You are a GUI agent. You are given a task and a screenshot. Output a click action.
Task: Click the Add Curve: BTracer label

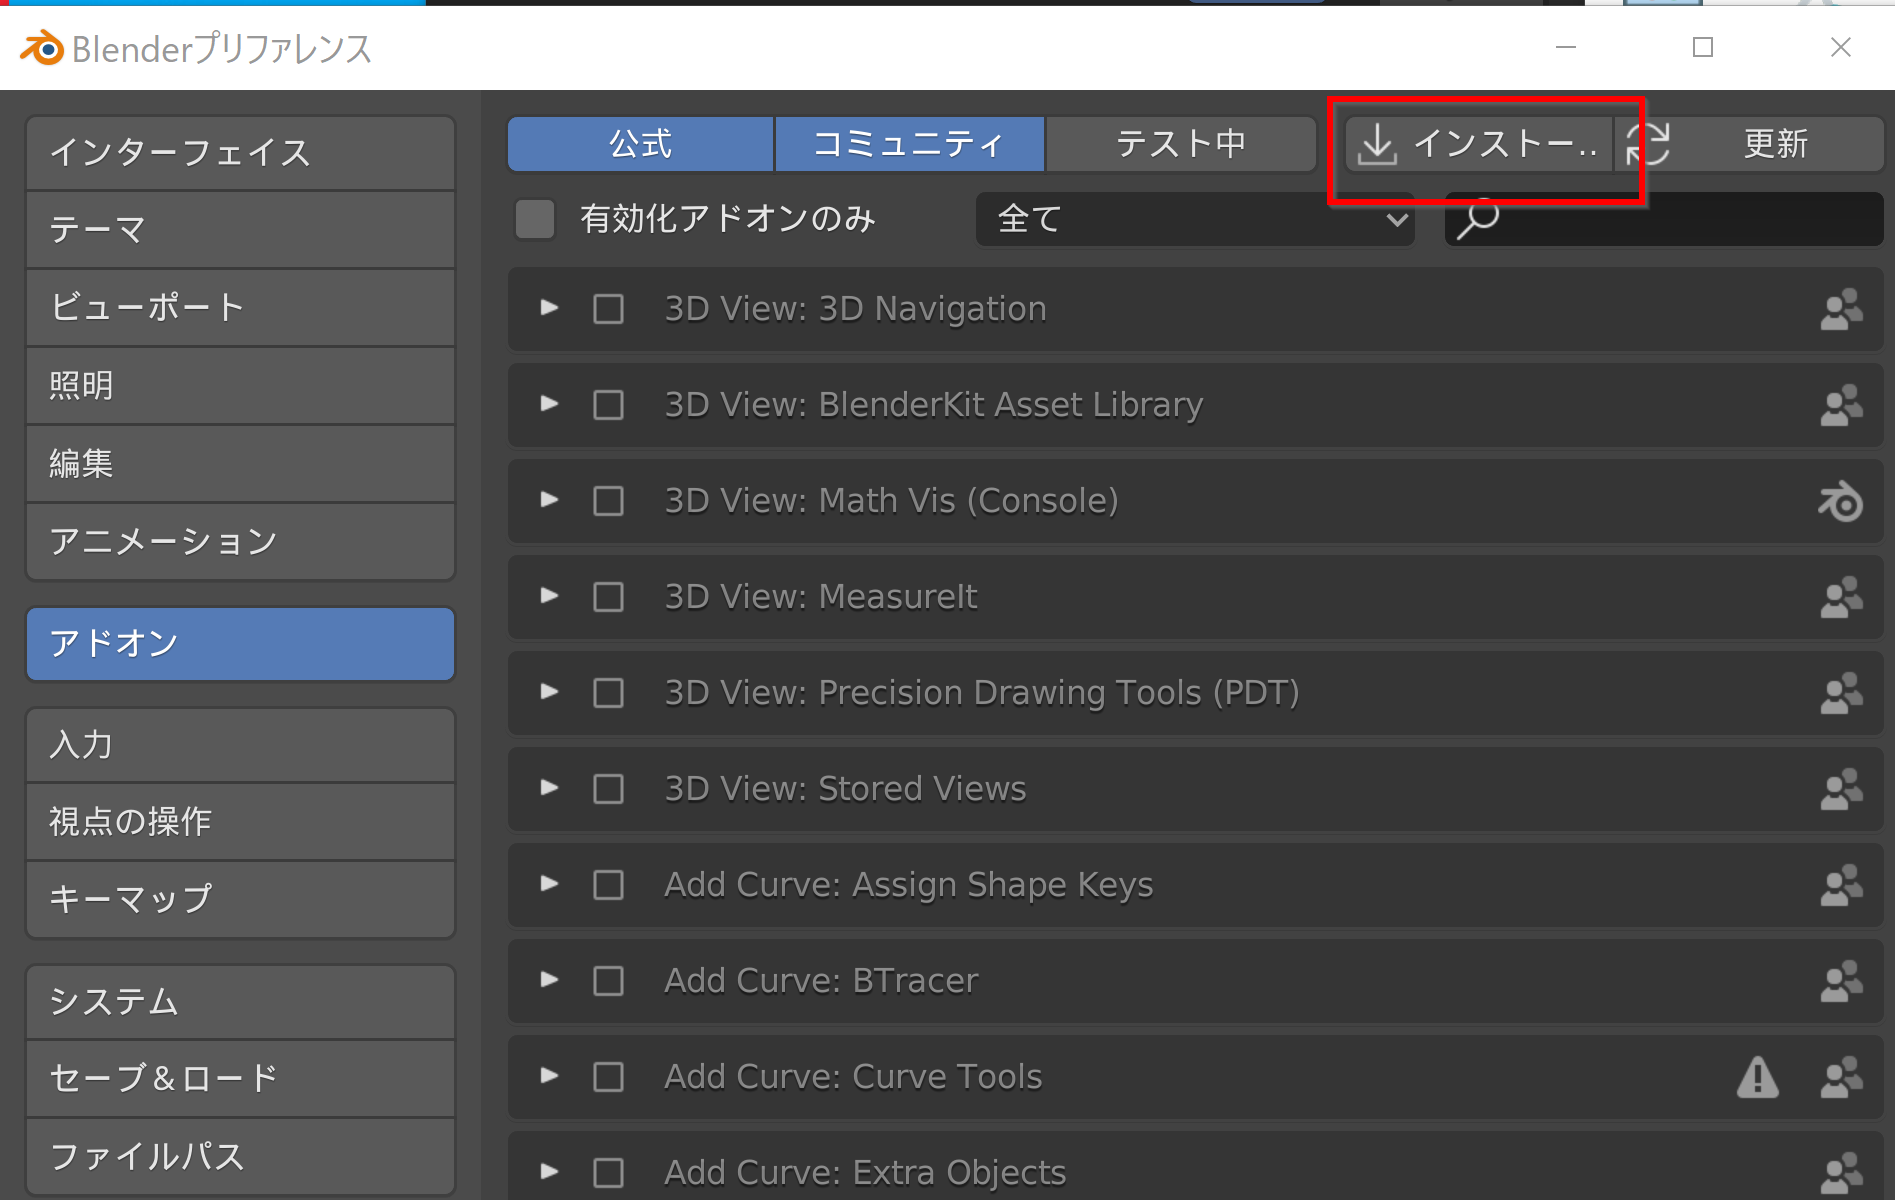[x=821, y=981]
